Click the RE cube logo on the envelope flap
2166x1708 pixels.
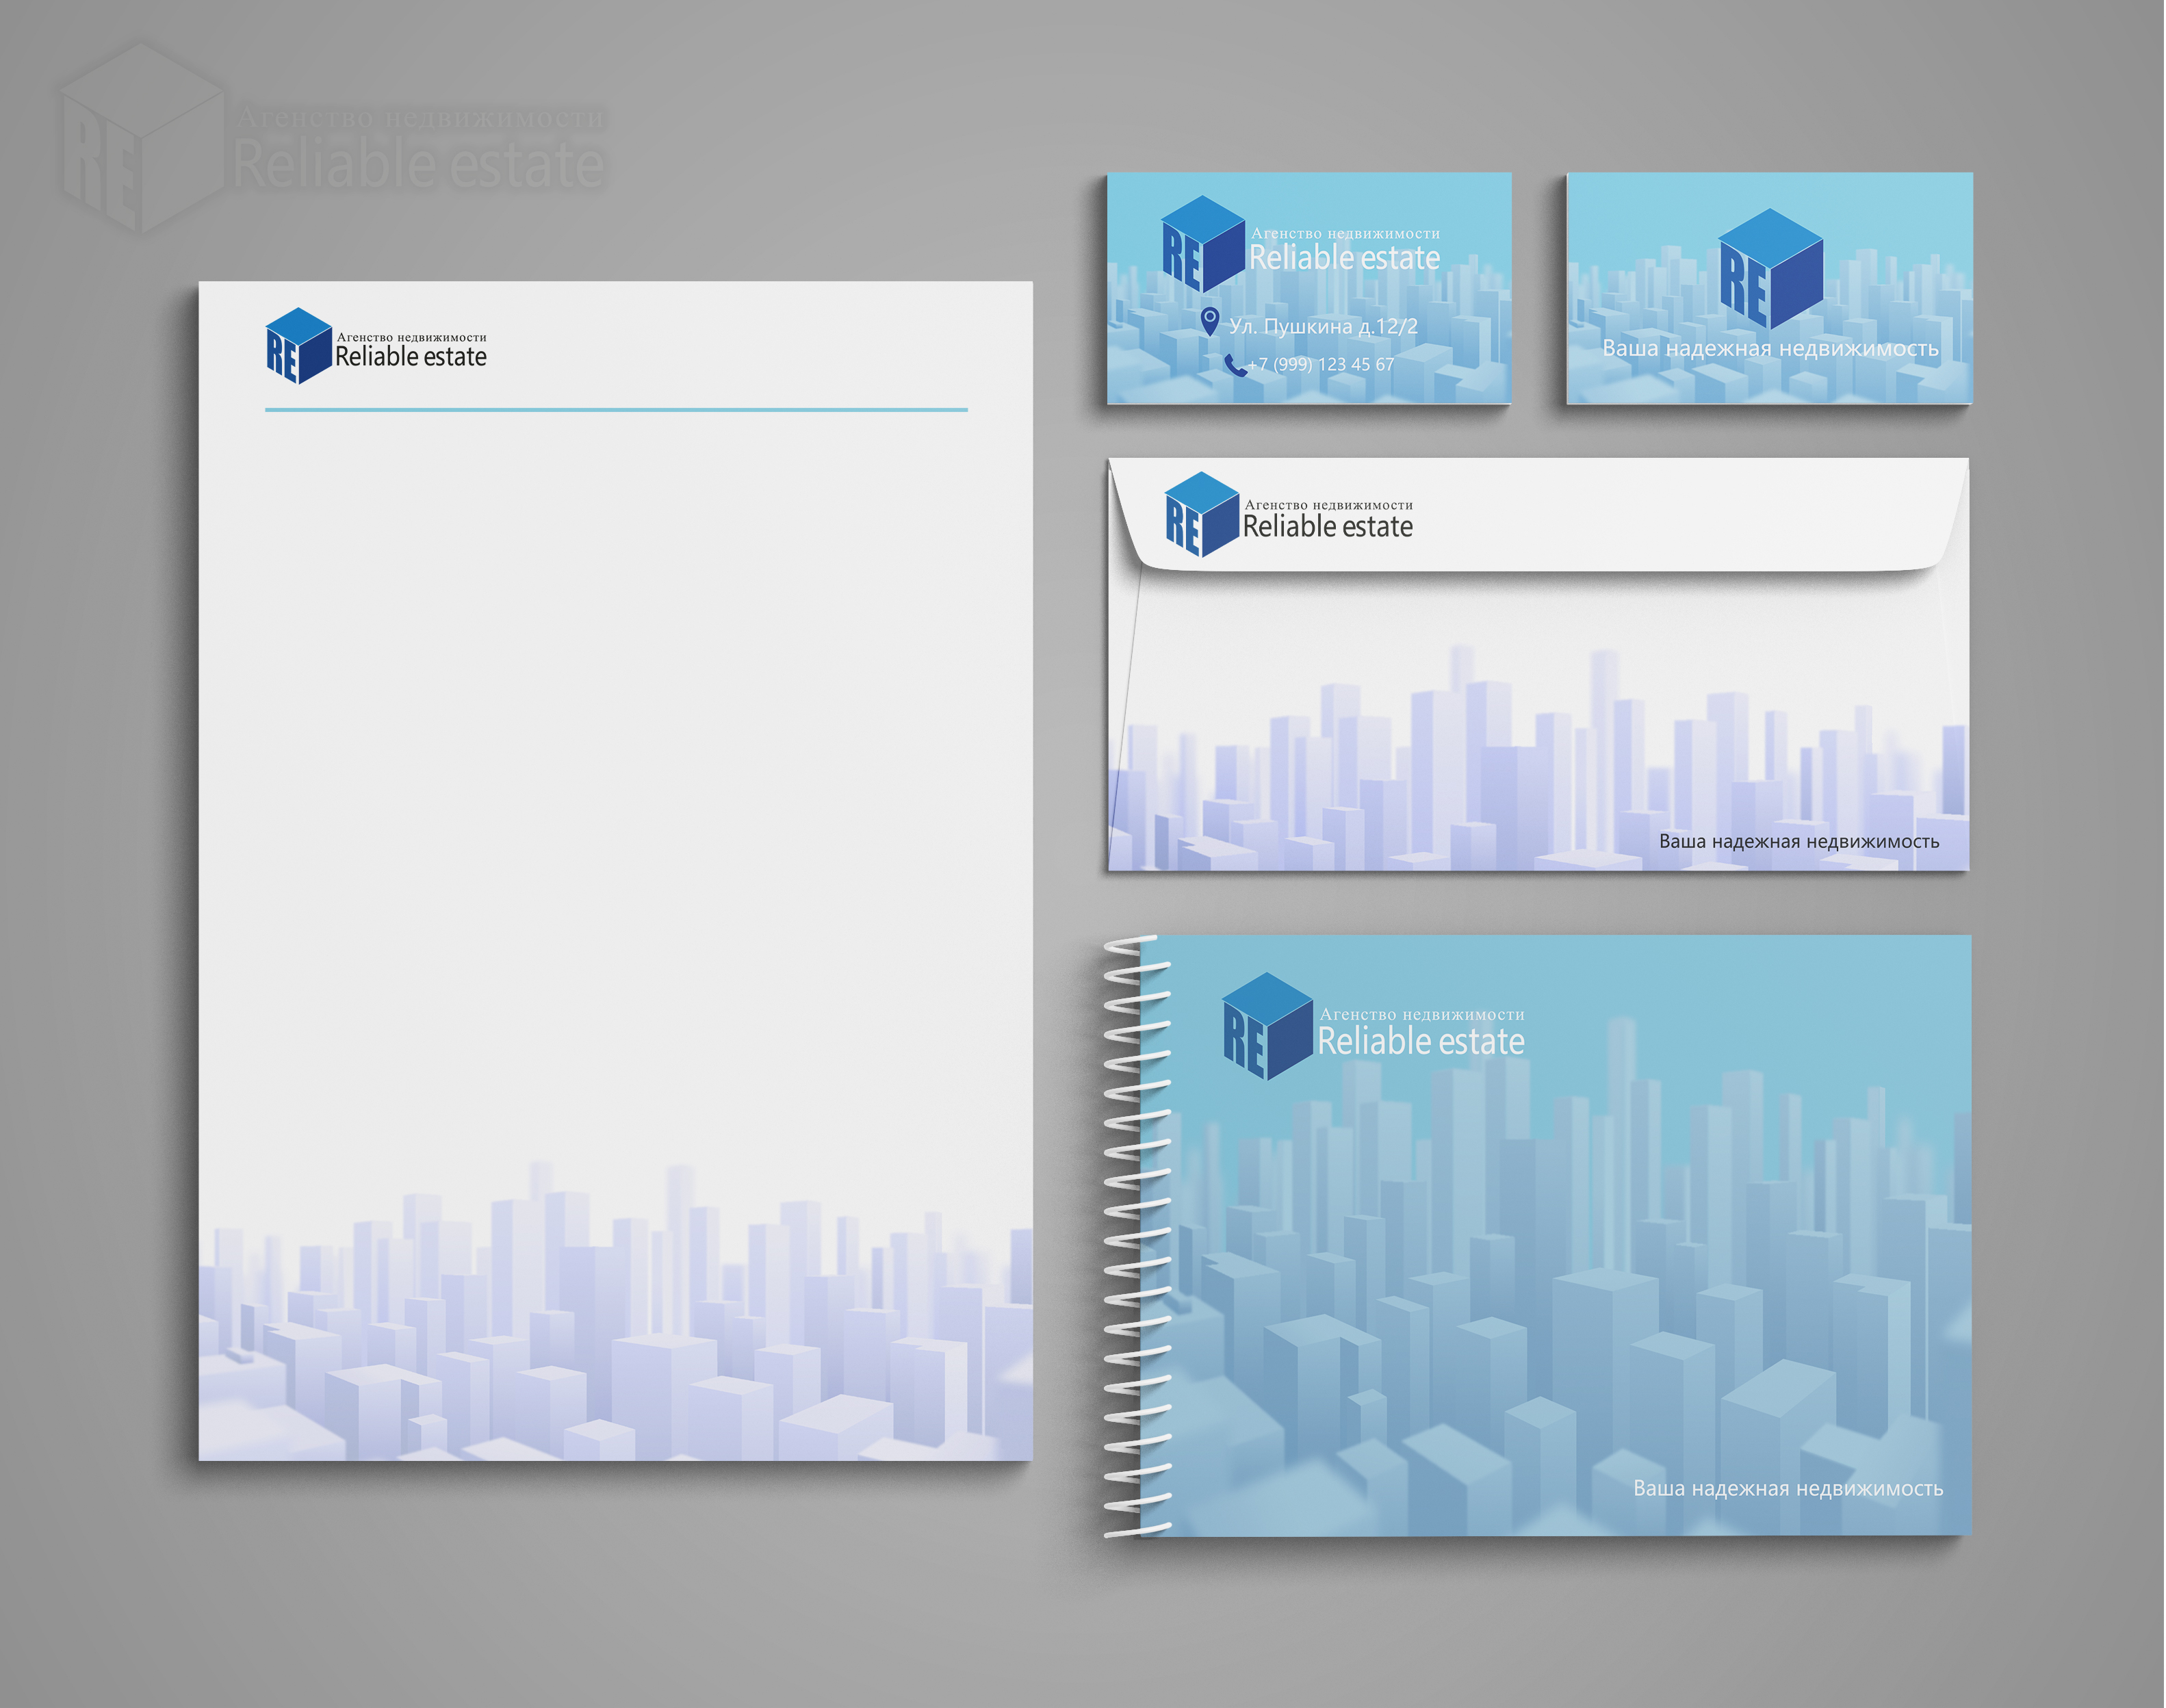click(x=1203, y=515)
